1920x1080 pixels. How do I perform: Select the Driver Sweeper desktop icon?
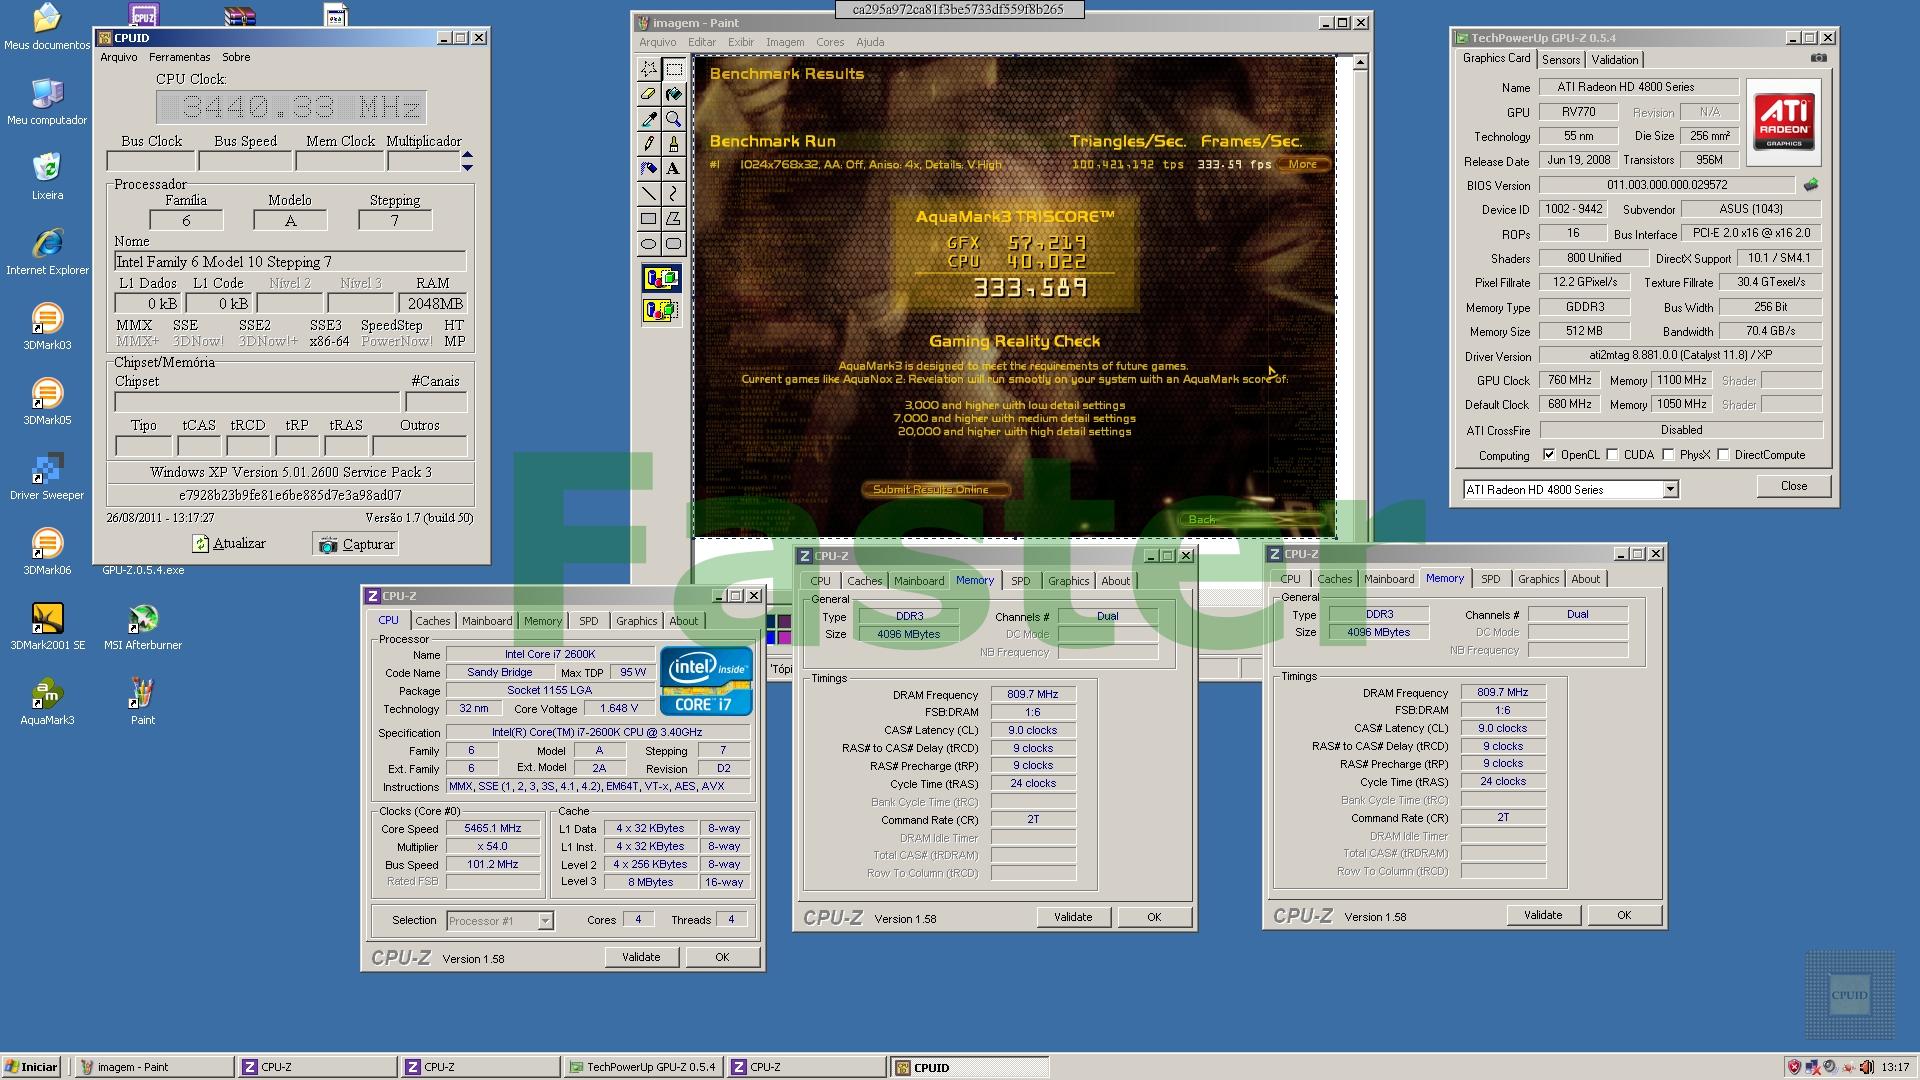point(47,476)
